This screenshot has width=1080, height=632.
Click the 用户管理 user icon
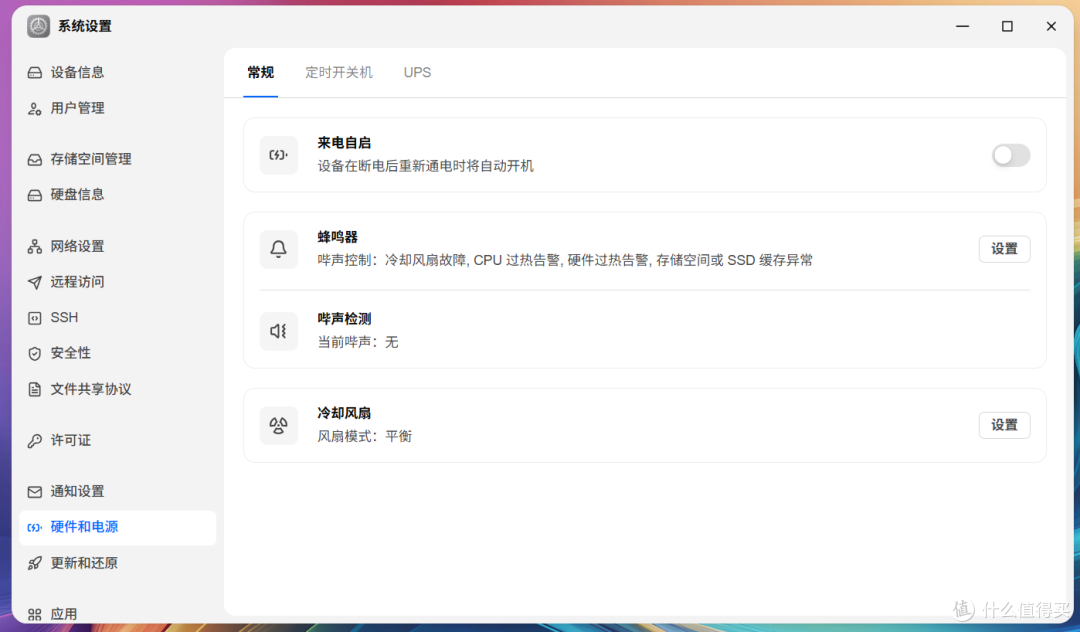[x=34, y=109]
